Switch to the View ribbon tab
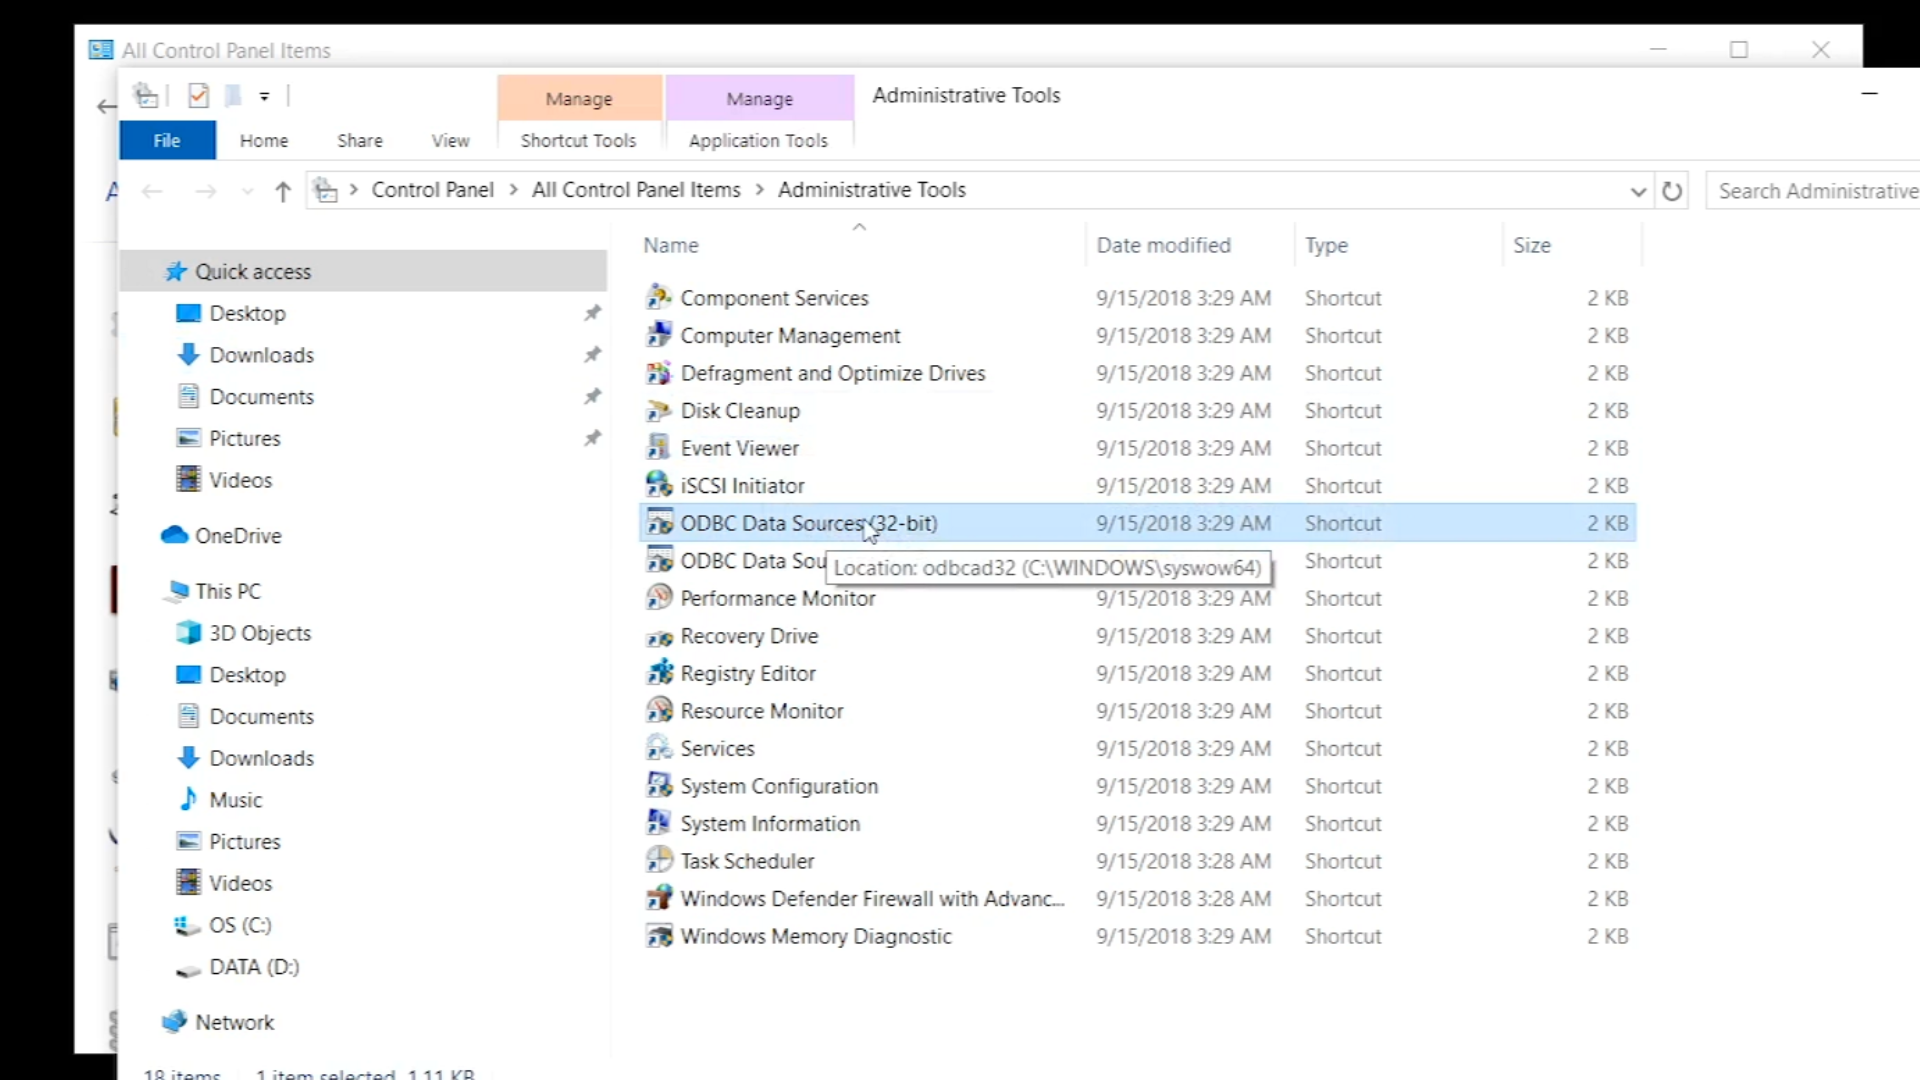Viewport: 1920px width, 1080px height. click(450, 141)
